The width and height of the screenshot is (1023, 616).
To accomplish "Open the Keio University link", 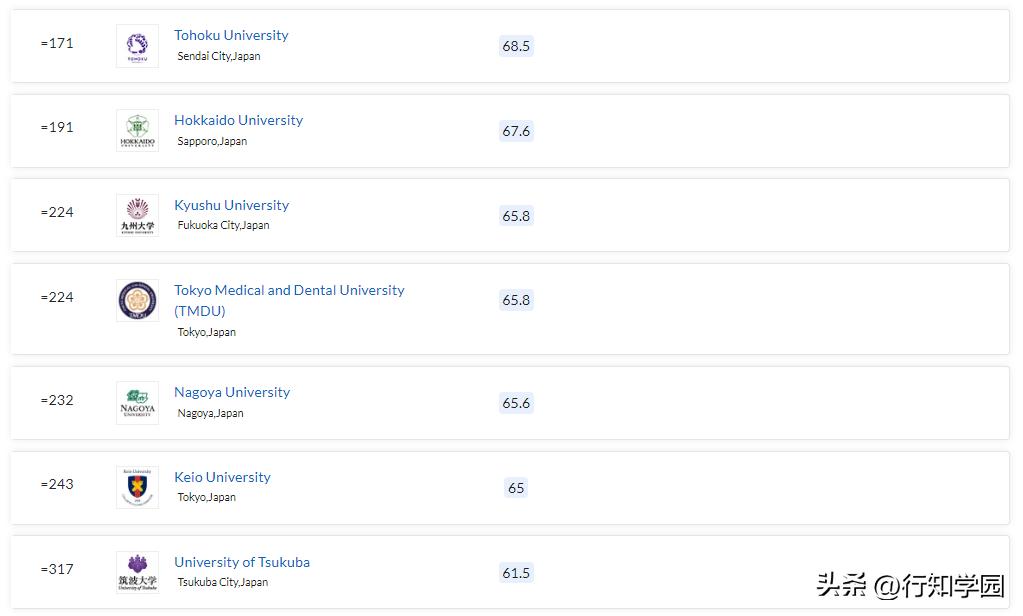I will point(222,477).
